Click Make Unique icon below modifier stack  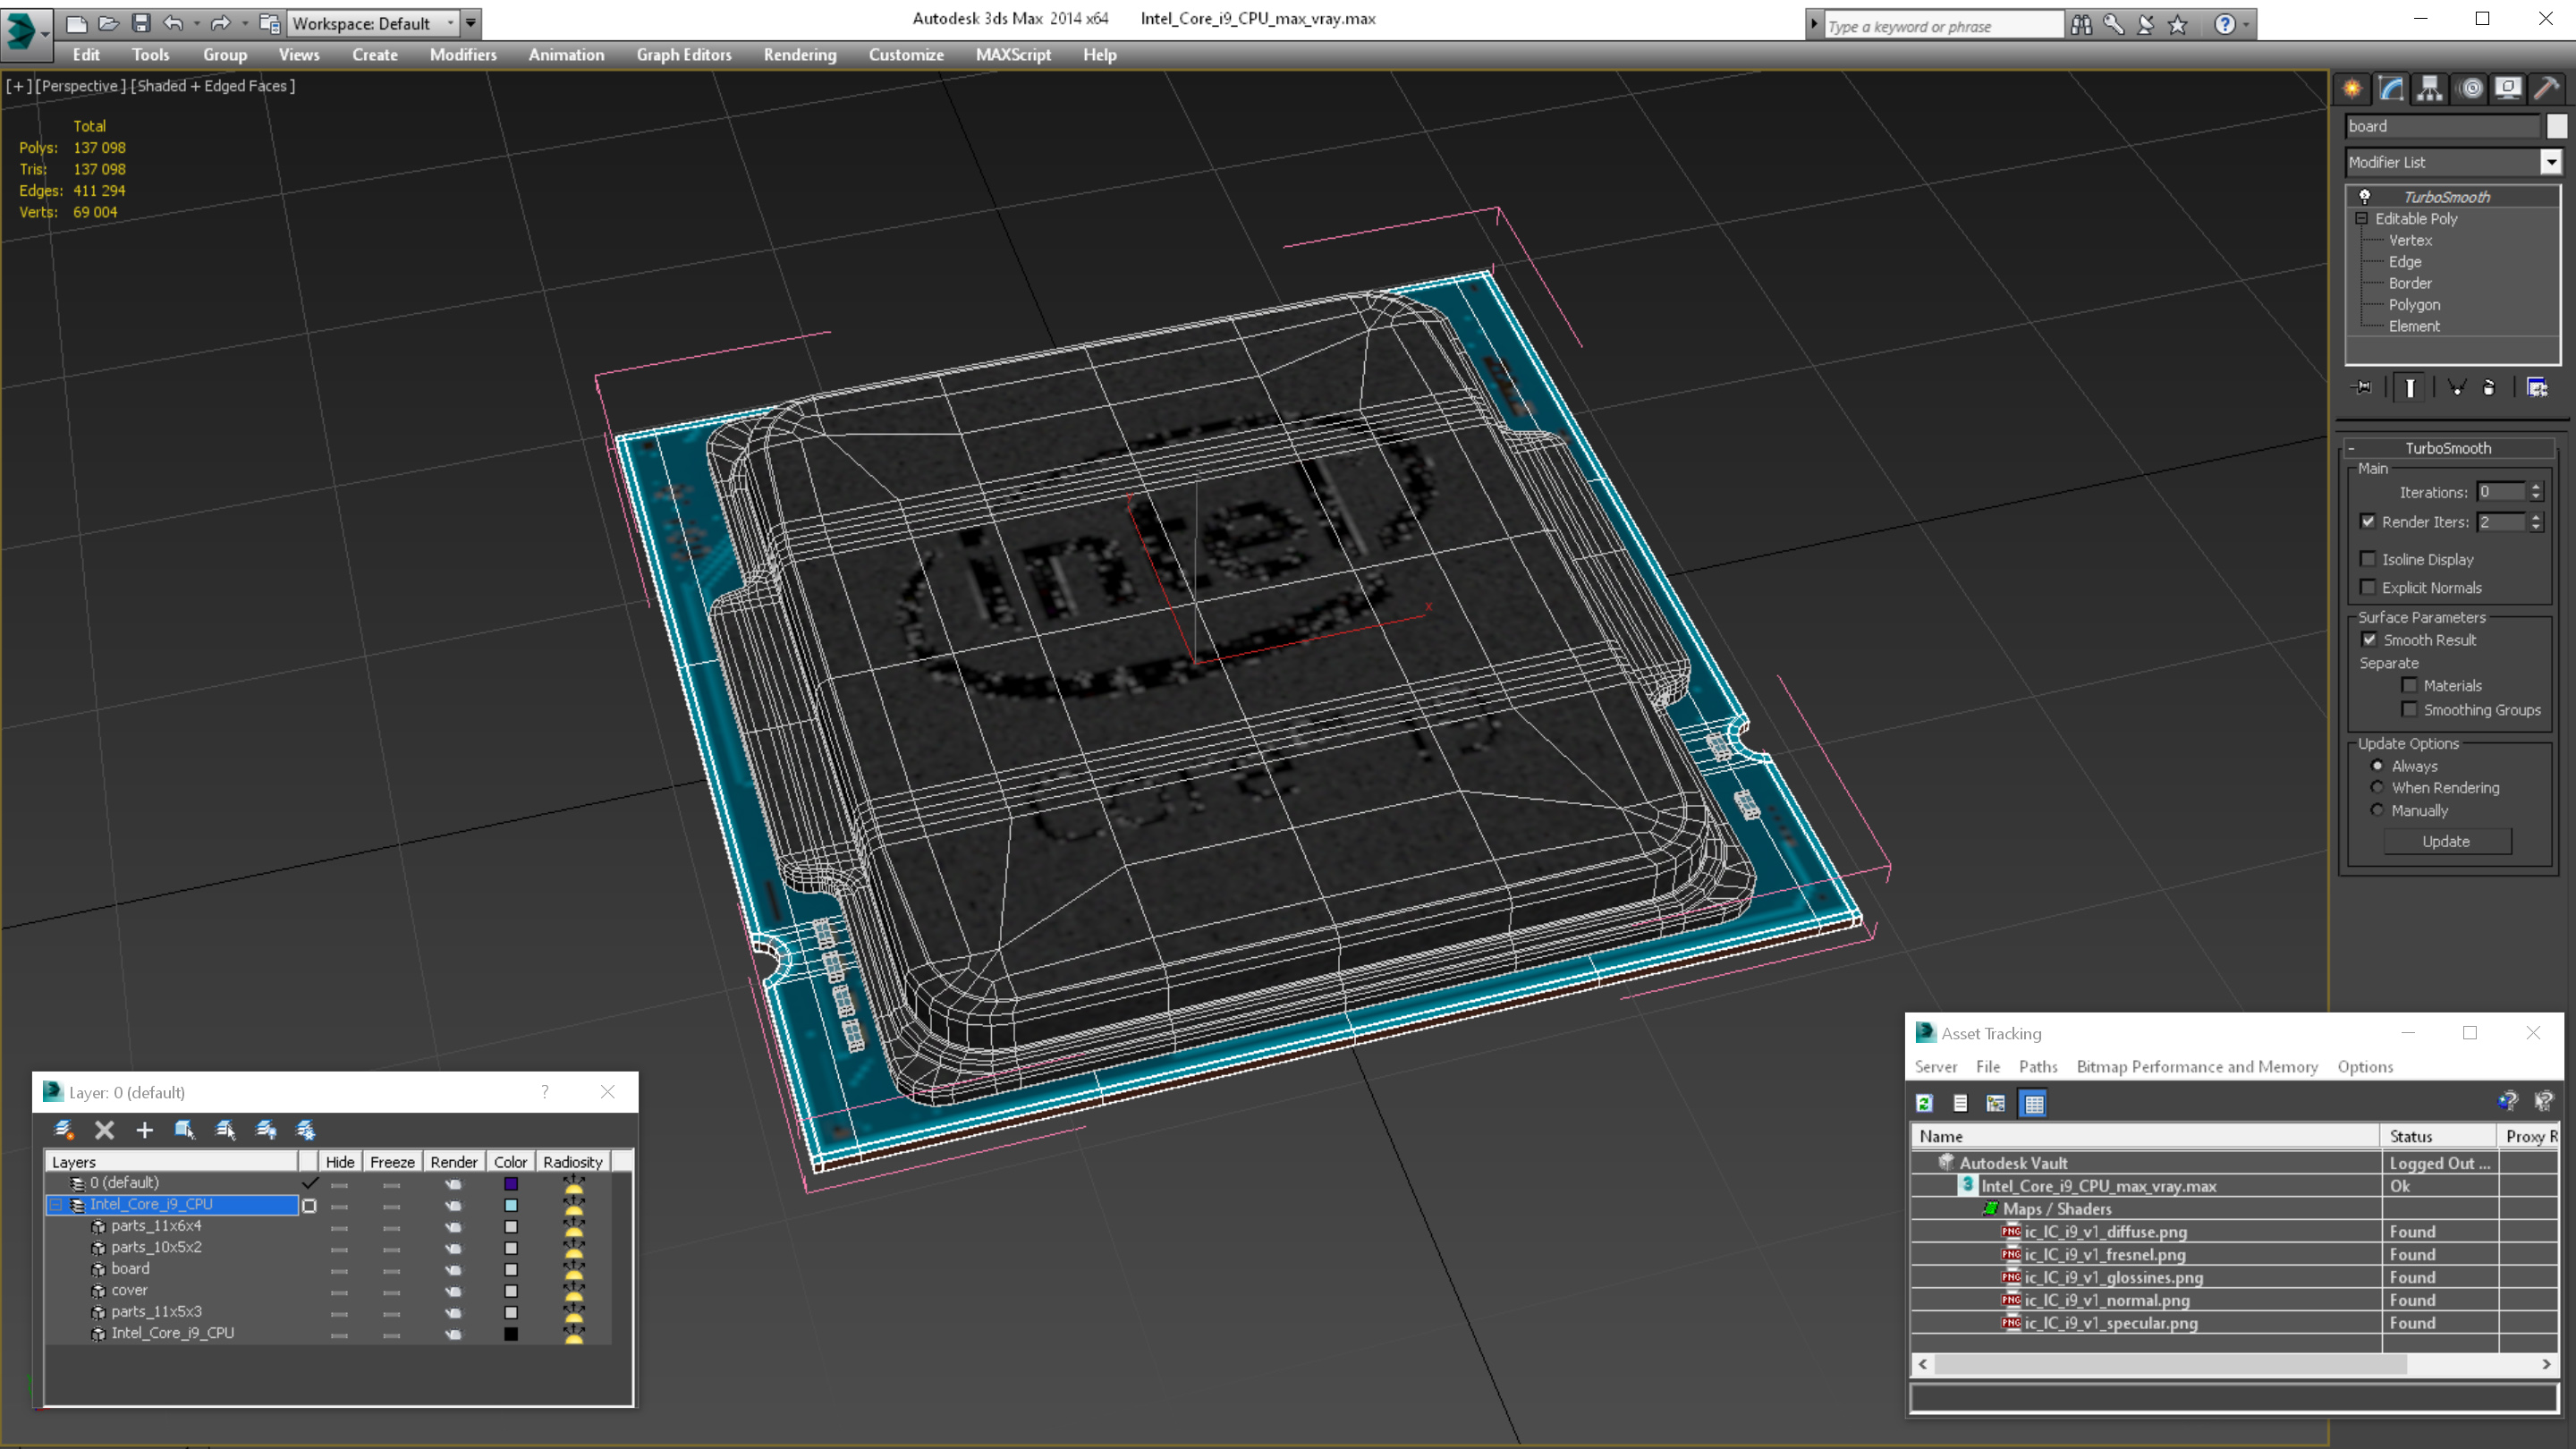[2457, 387]
